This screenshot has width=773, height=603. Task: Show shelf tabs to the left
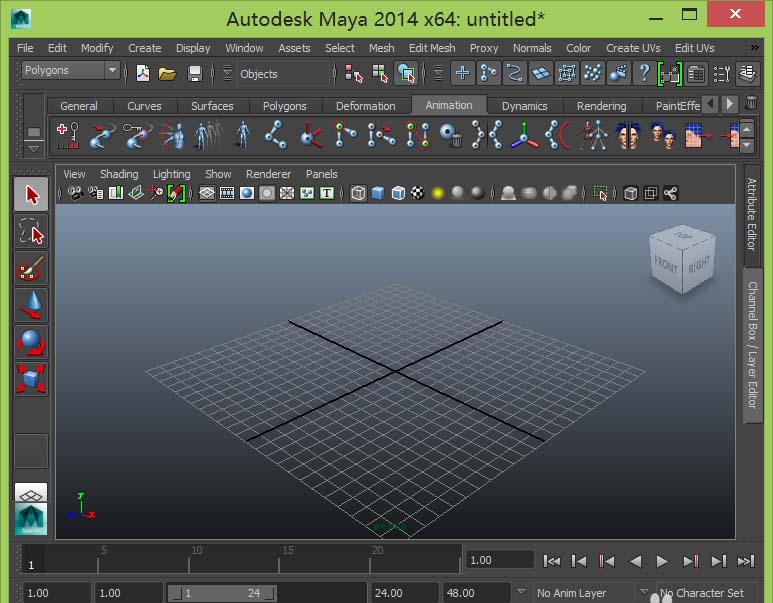click(x=710, y=104)
